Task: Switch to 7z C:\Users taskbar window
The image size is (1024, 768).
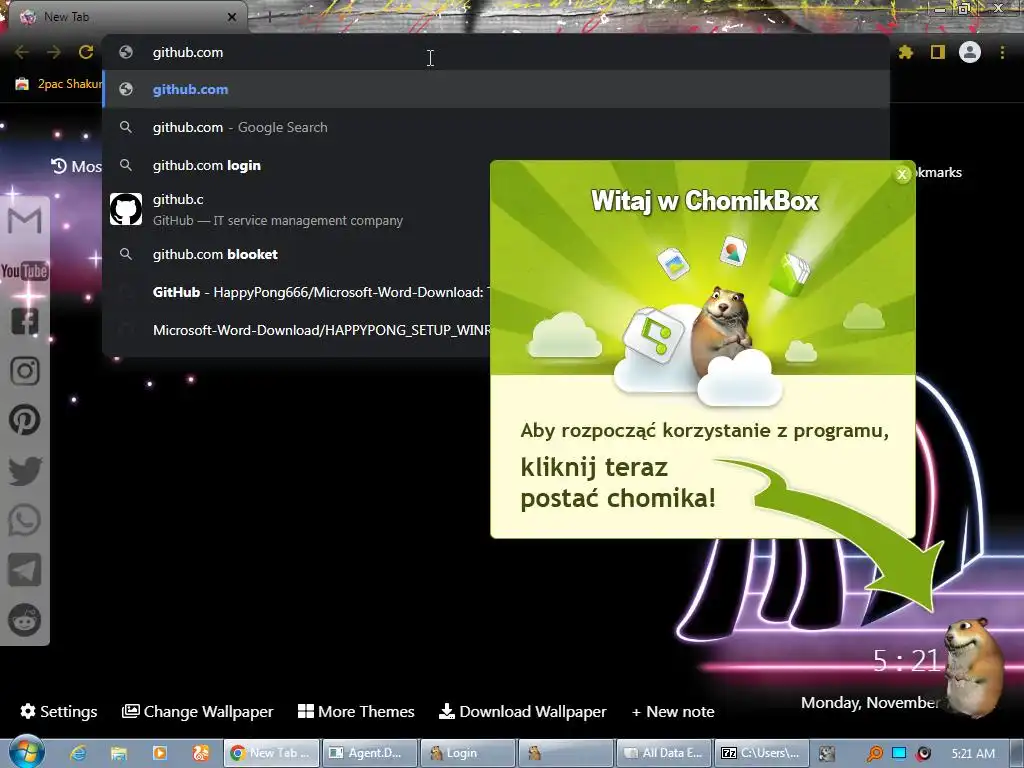Action: [762, 753]
